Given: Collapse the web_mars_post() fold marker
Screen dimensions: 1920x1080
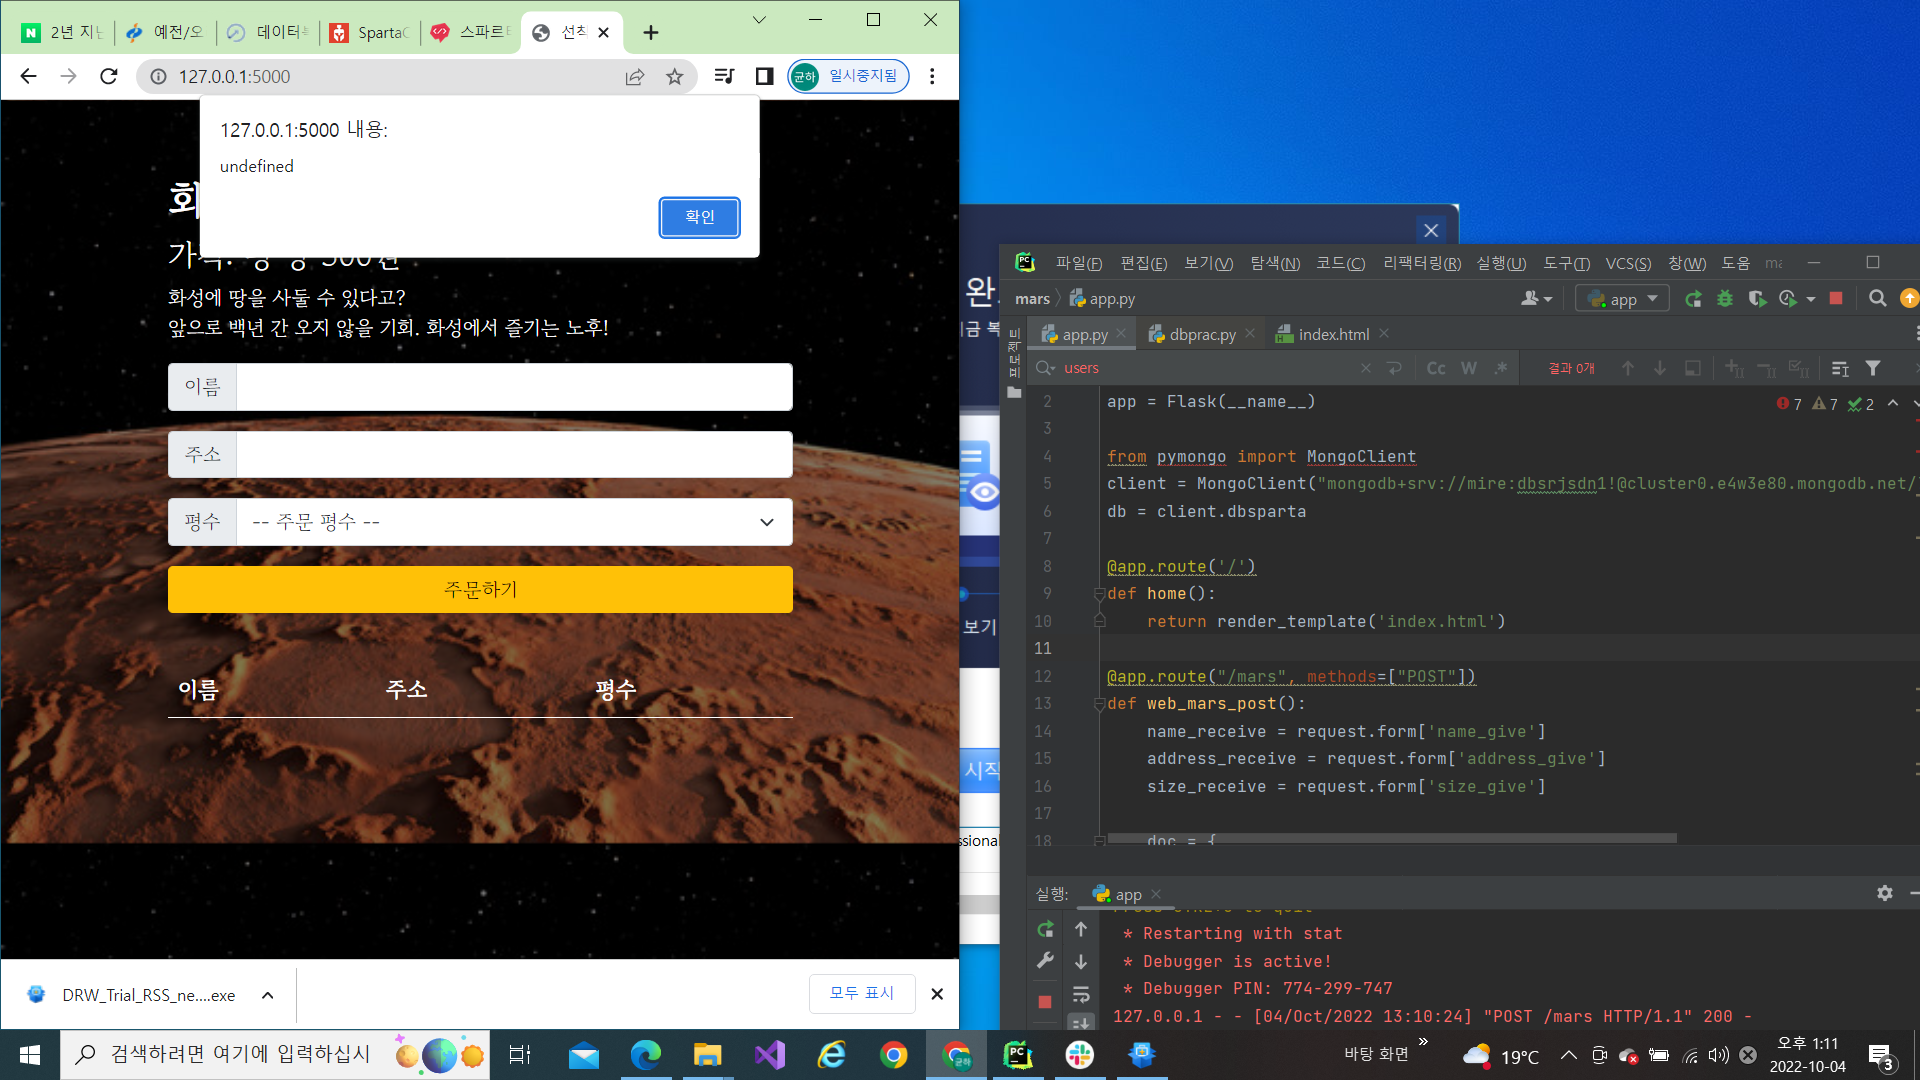Looking at the screenshot, I should point(1099,704).
